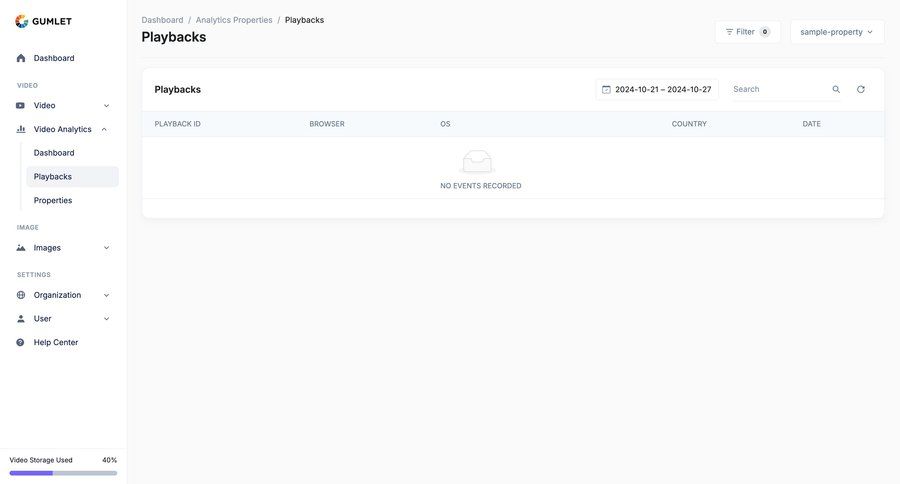Click the User person icon
The image size is (900, 484).
(21, 319)
